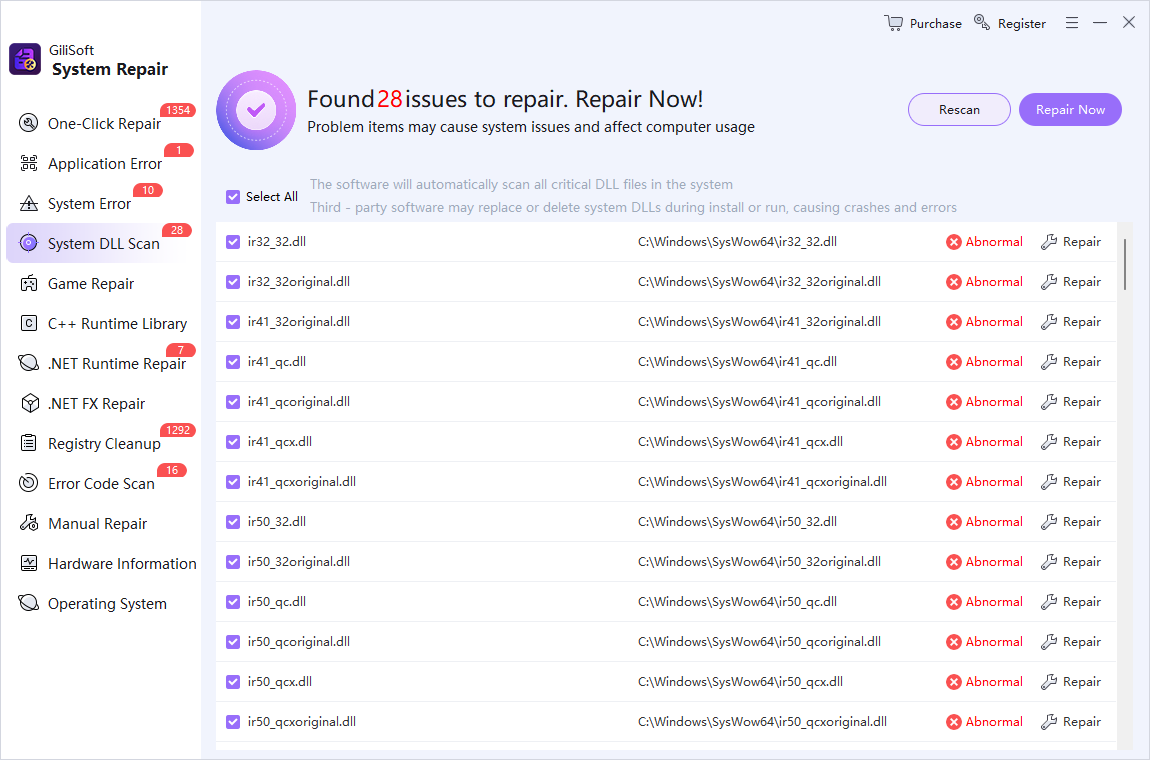This screenshot has height=760, width=1150.
Task: Uncheck the ir41_32original.dll checkbox
Action: click(232, 321)
